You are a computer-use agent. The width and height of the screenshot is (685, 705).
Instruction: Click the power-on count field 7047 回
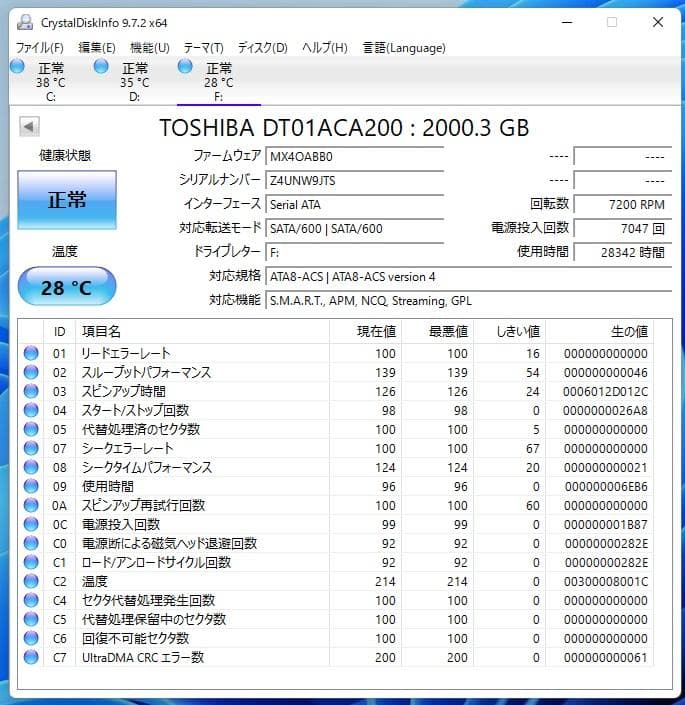(623, 228)
